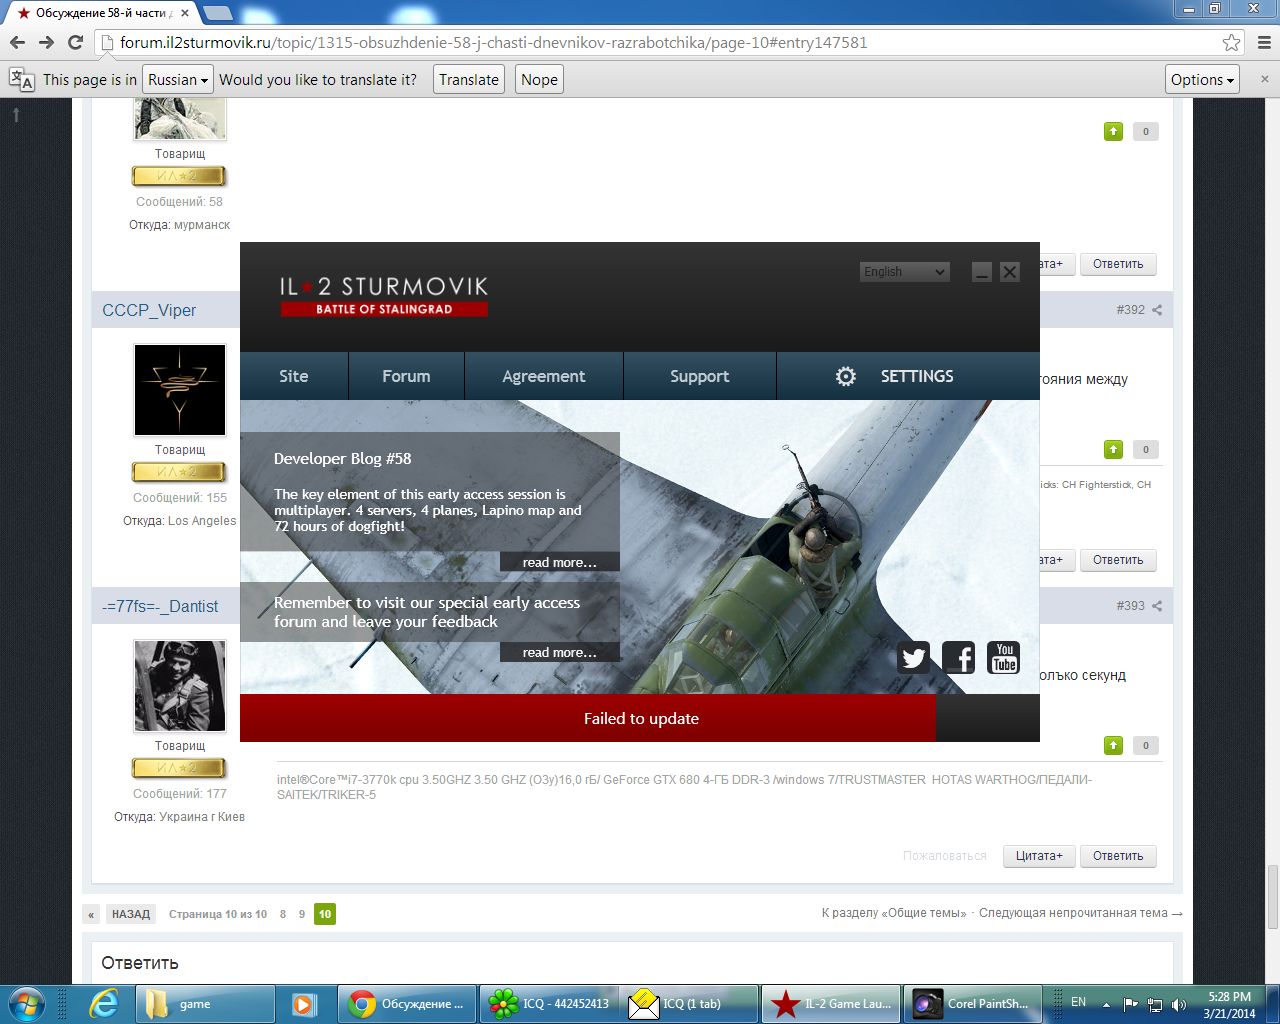Open the launcher's YouTube channel icon
1280x1024 pixels.
coord(1004,657)
